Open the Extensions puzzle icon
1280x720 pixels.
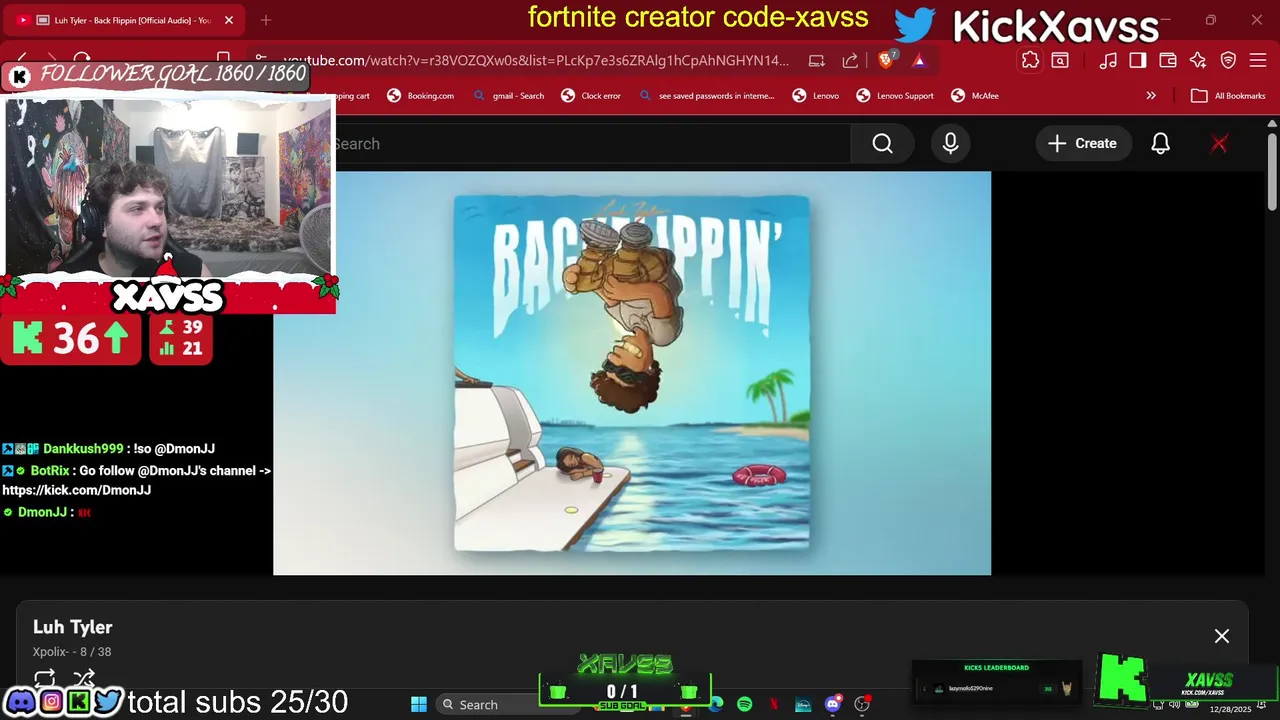click(1030, 60)
